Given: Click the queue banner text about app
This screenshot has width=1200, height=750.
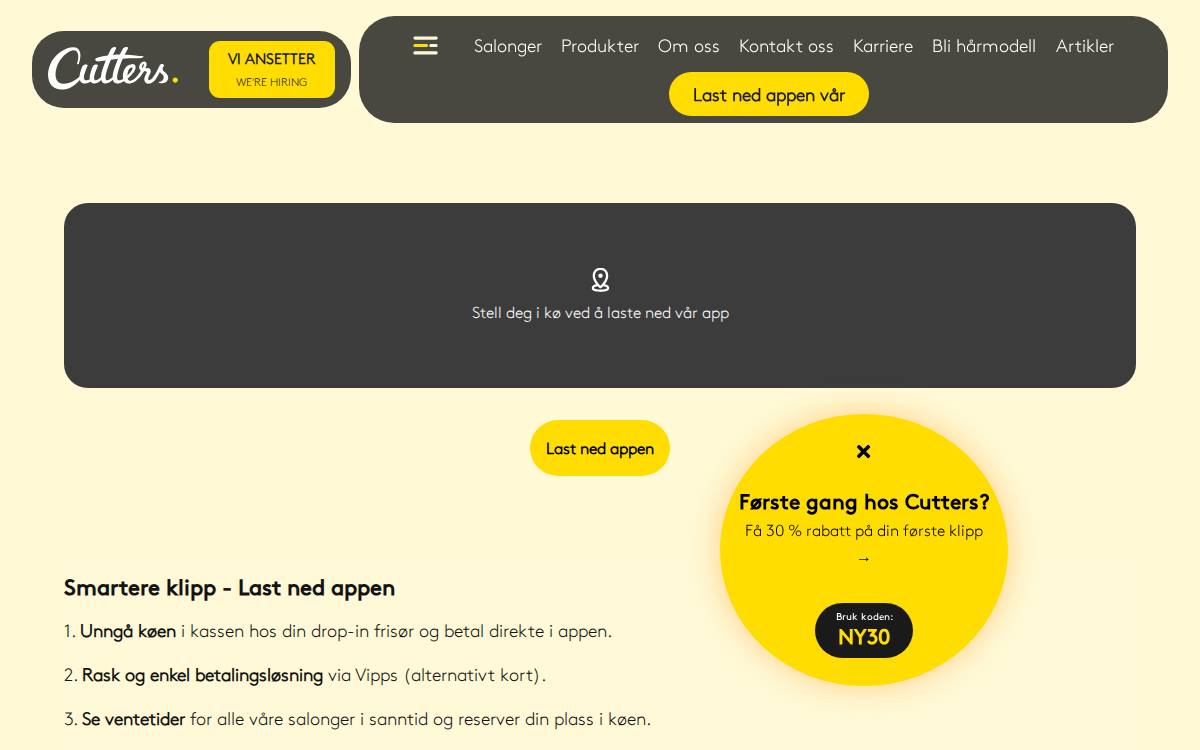Looking at the screenshot, I should click(600, 313).
